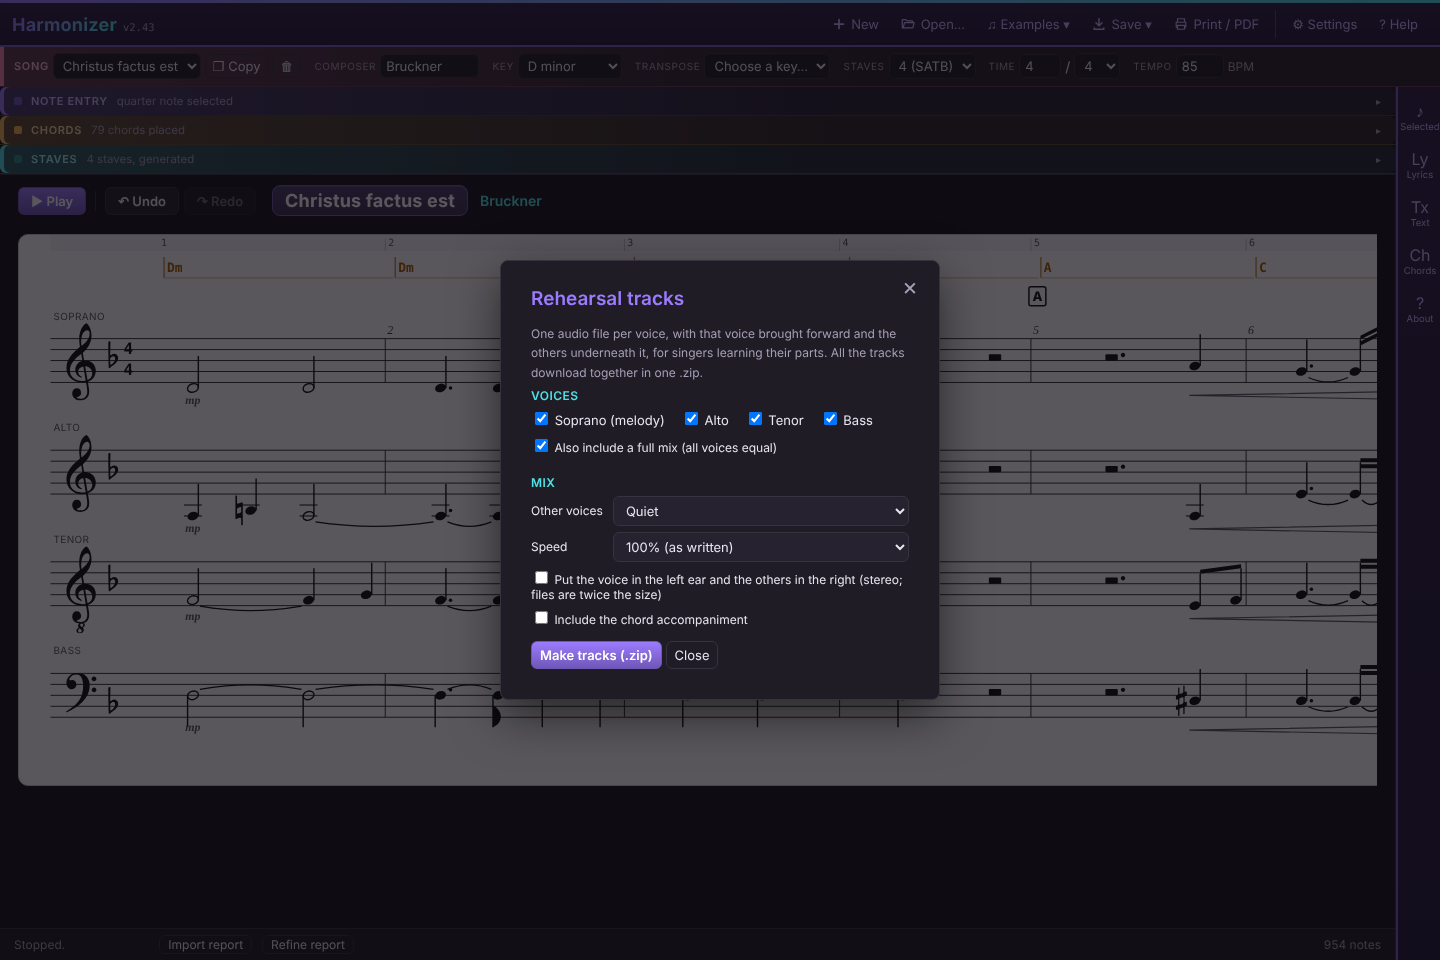Screen dimensions: 1440x960
Task: Click the Undo button
Action: coord(142,201)
